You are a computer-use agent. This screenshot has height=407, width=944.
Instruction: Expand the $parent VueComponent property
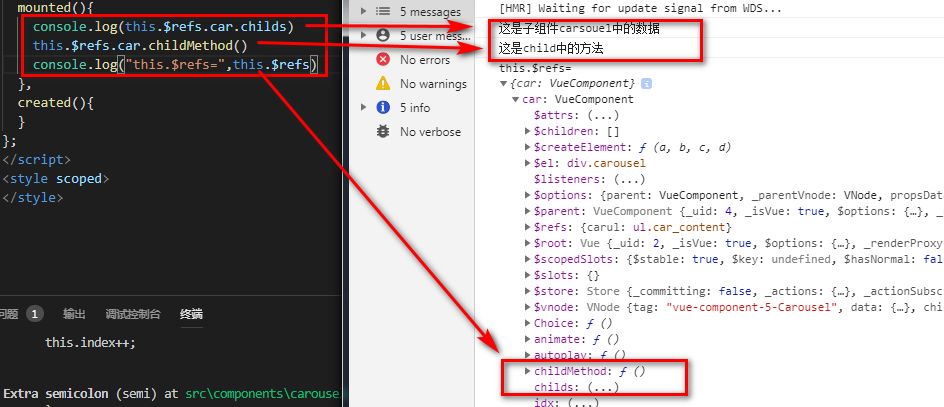tap(528, 211)
